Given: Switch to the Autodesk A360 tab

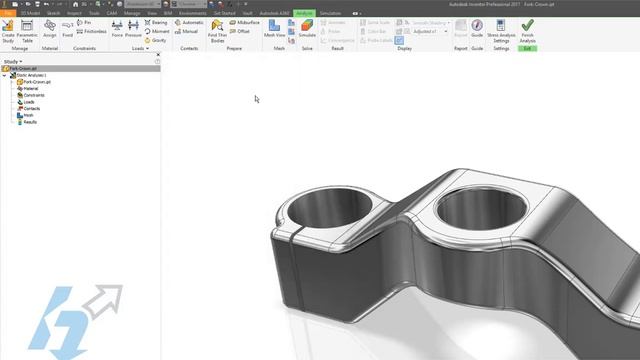Looking at the screenshot, I should point(274,13).
